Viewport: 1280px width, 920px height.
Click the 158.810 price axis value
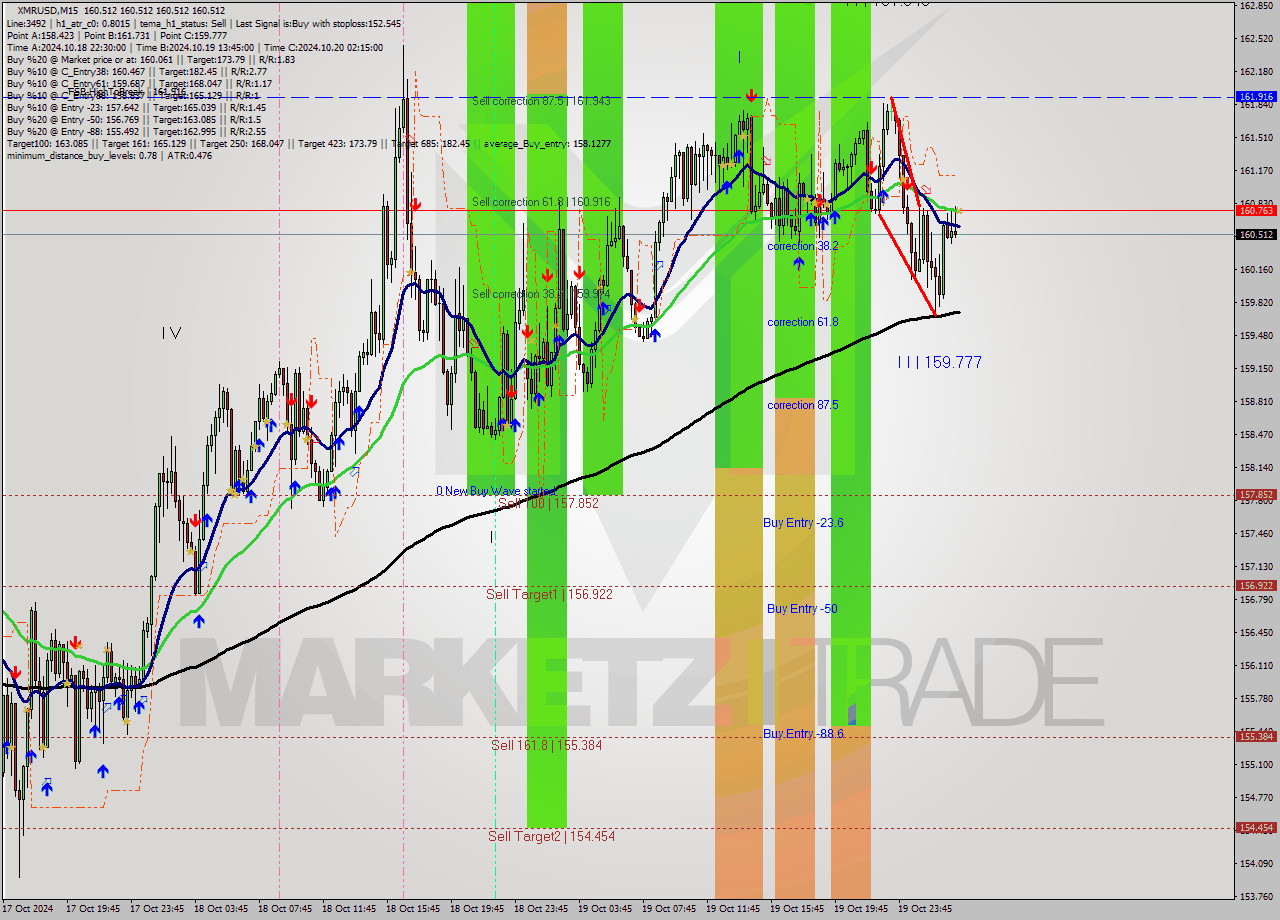click(1256, 402)
